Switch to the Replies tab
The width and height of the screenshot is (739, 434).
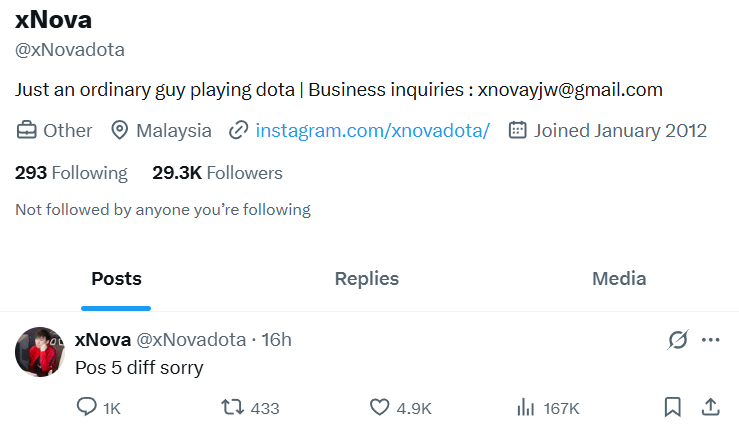(x=367, y=279)
